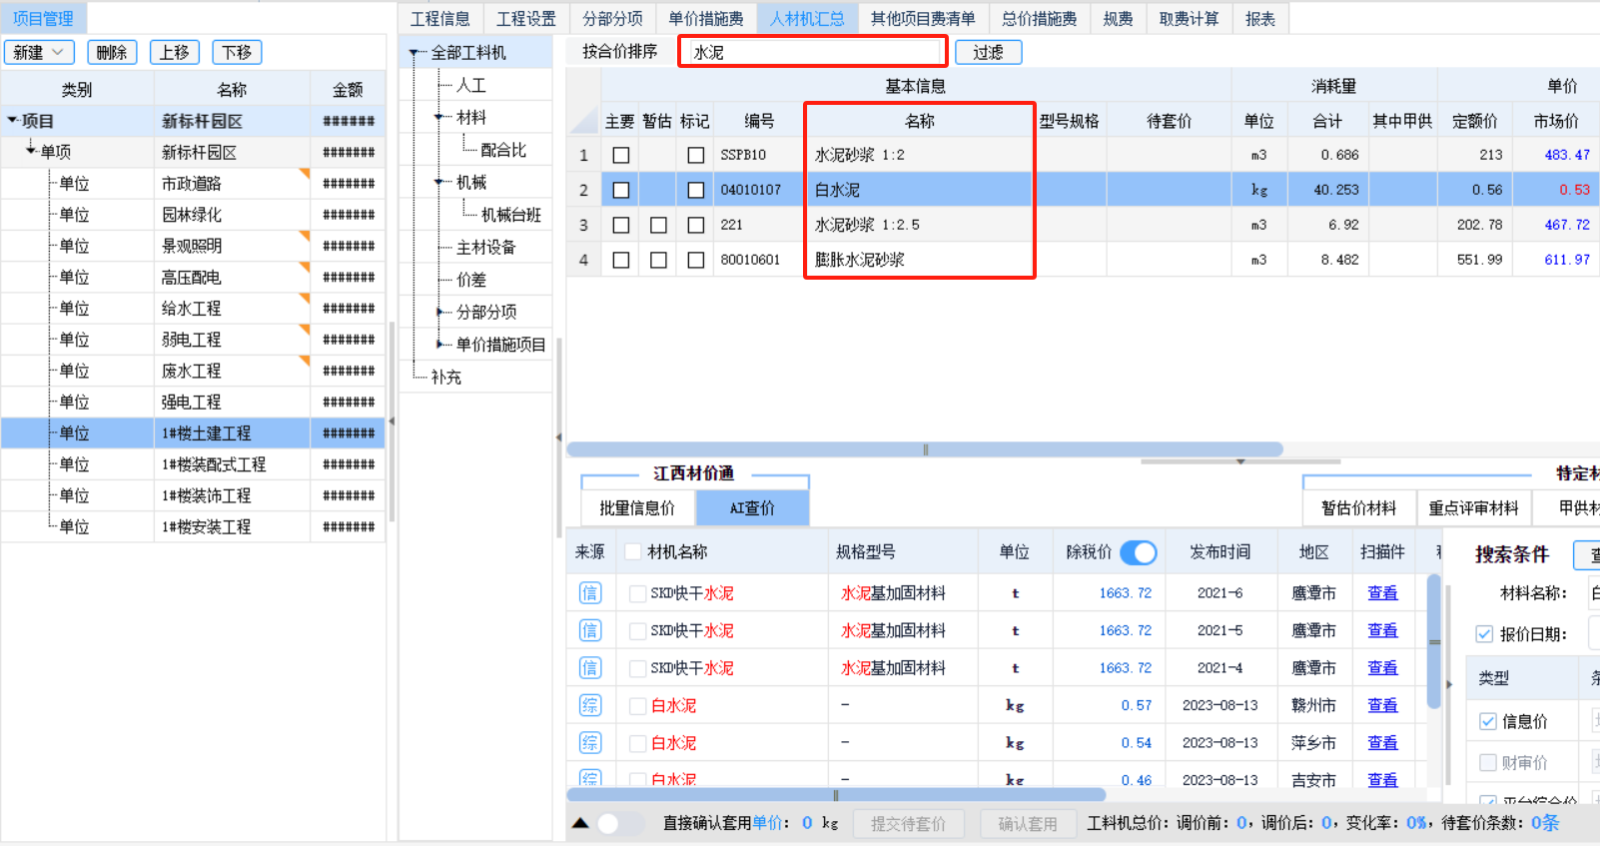
Task: Check the first SKD快干水泥 row checkbox
Action: 637,593
